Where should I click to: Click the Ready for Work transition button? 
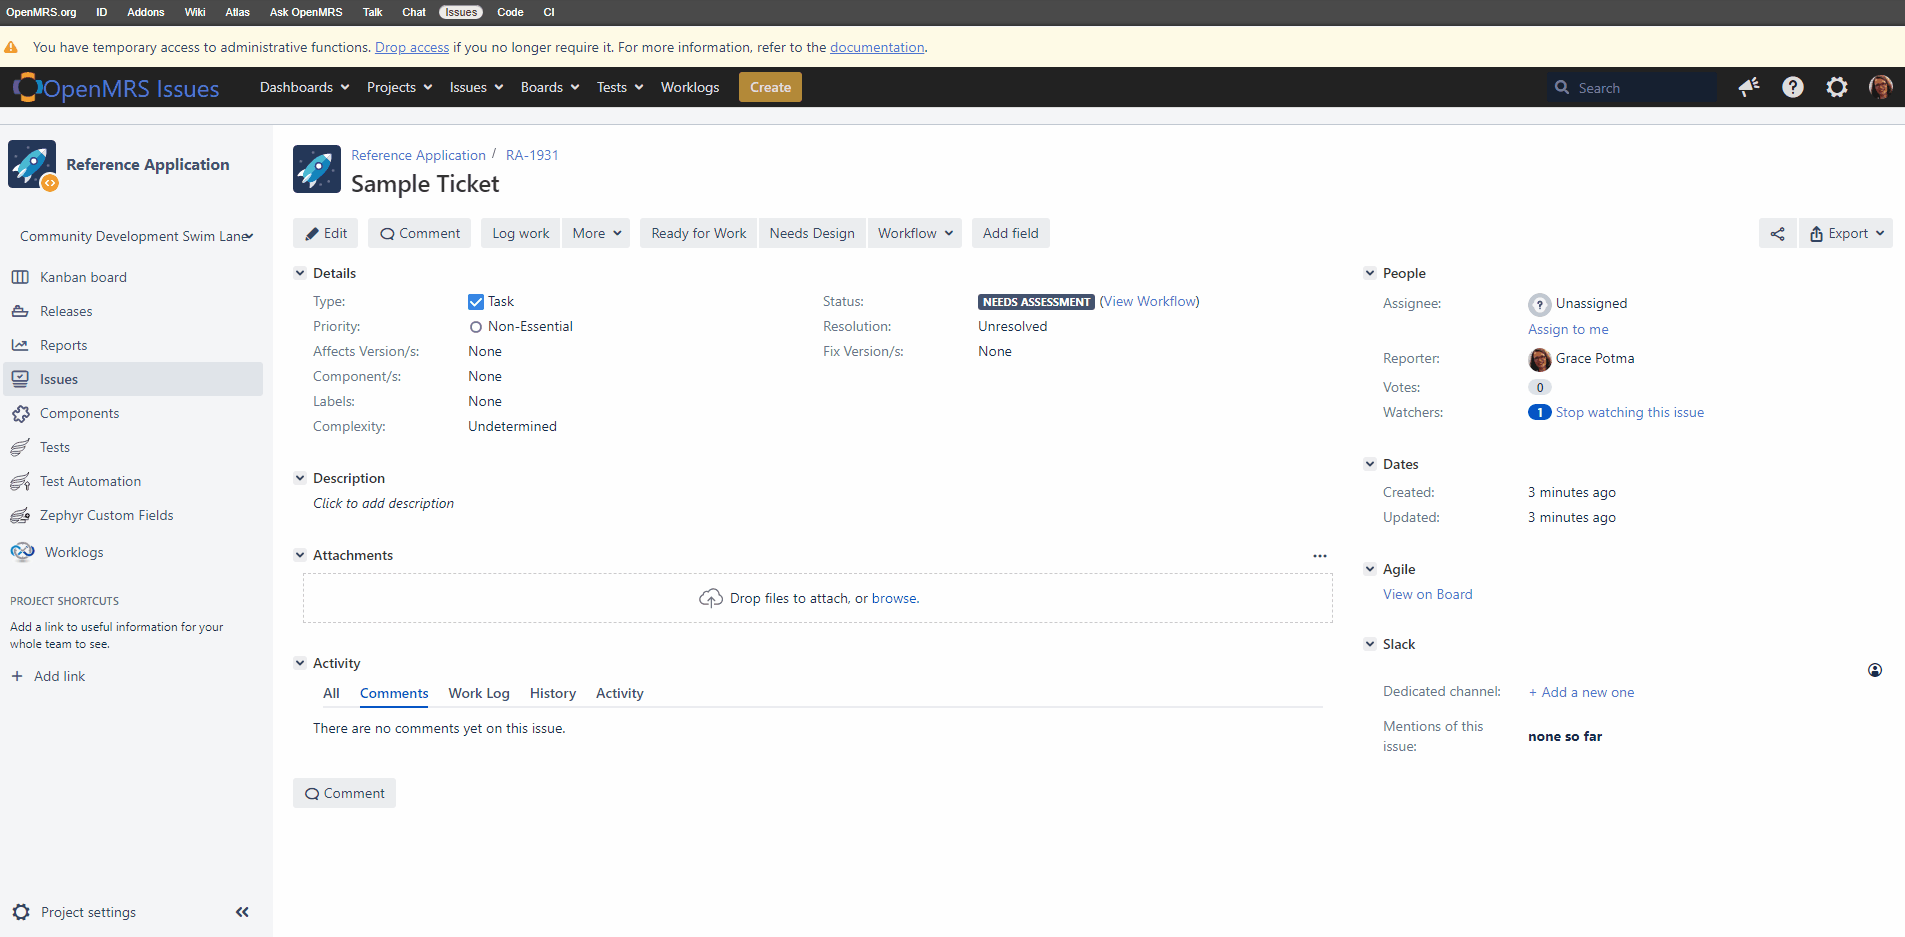pos(698,233)
